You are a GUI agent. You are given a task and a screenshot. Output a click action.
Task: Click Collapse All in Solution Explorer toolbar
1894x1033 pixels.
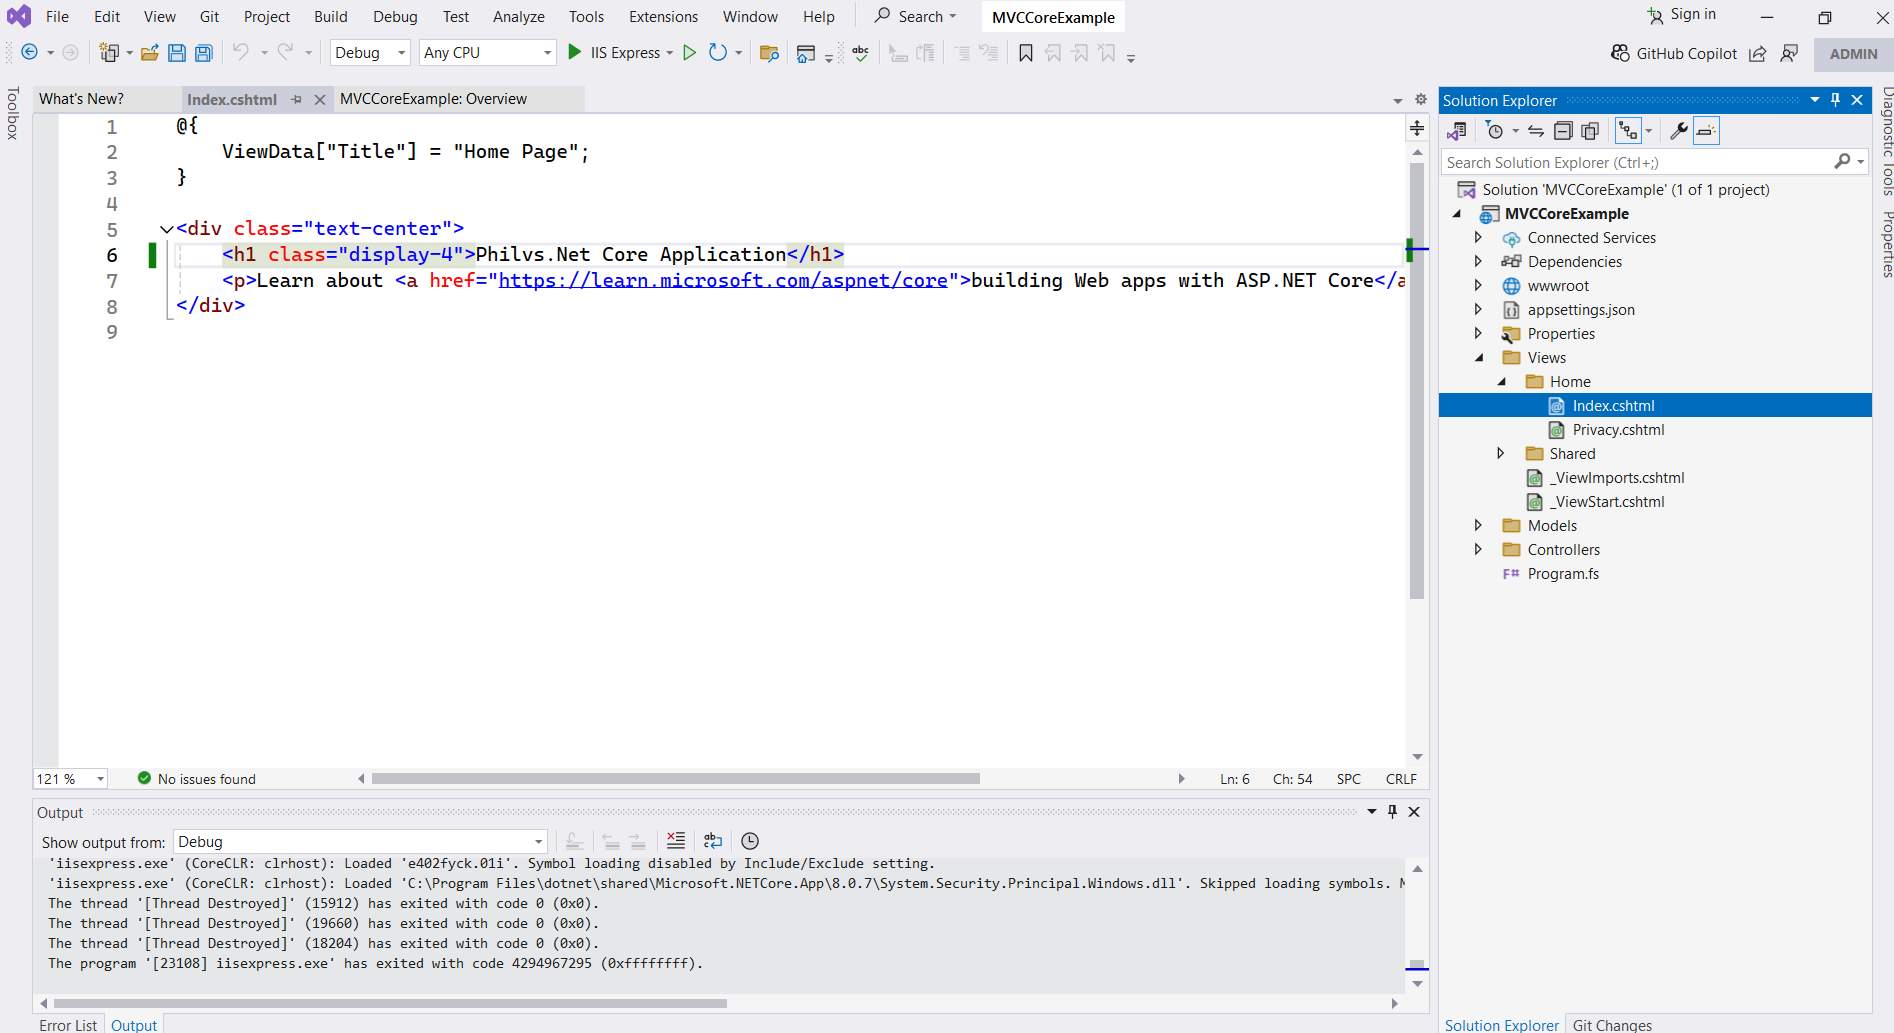(1563, 131)
